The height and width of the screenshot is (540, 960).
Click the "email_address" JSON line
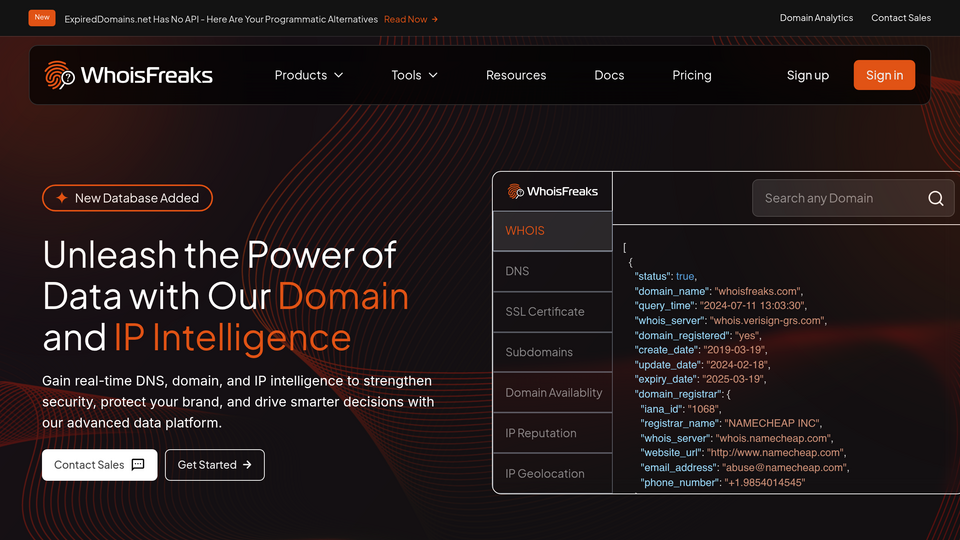coord(744,468)
